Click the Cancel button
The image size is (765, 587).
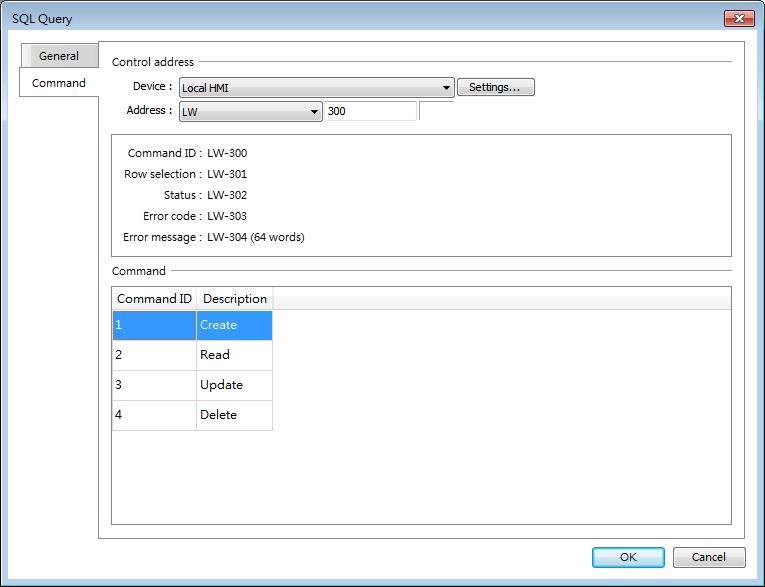709,557
